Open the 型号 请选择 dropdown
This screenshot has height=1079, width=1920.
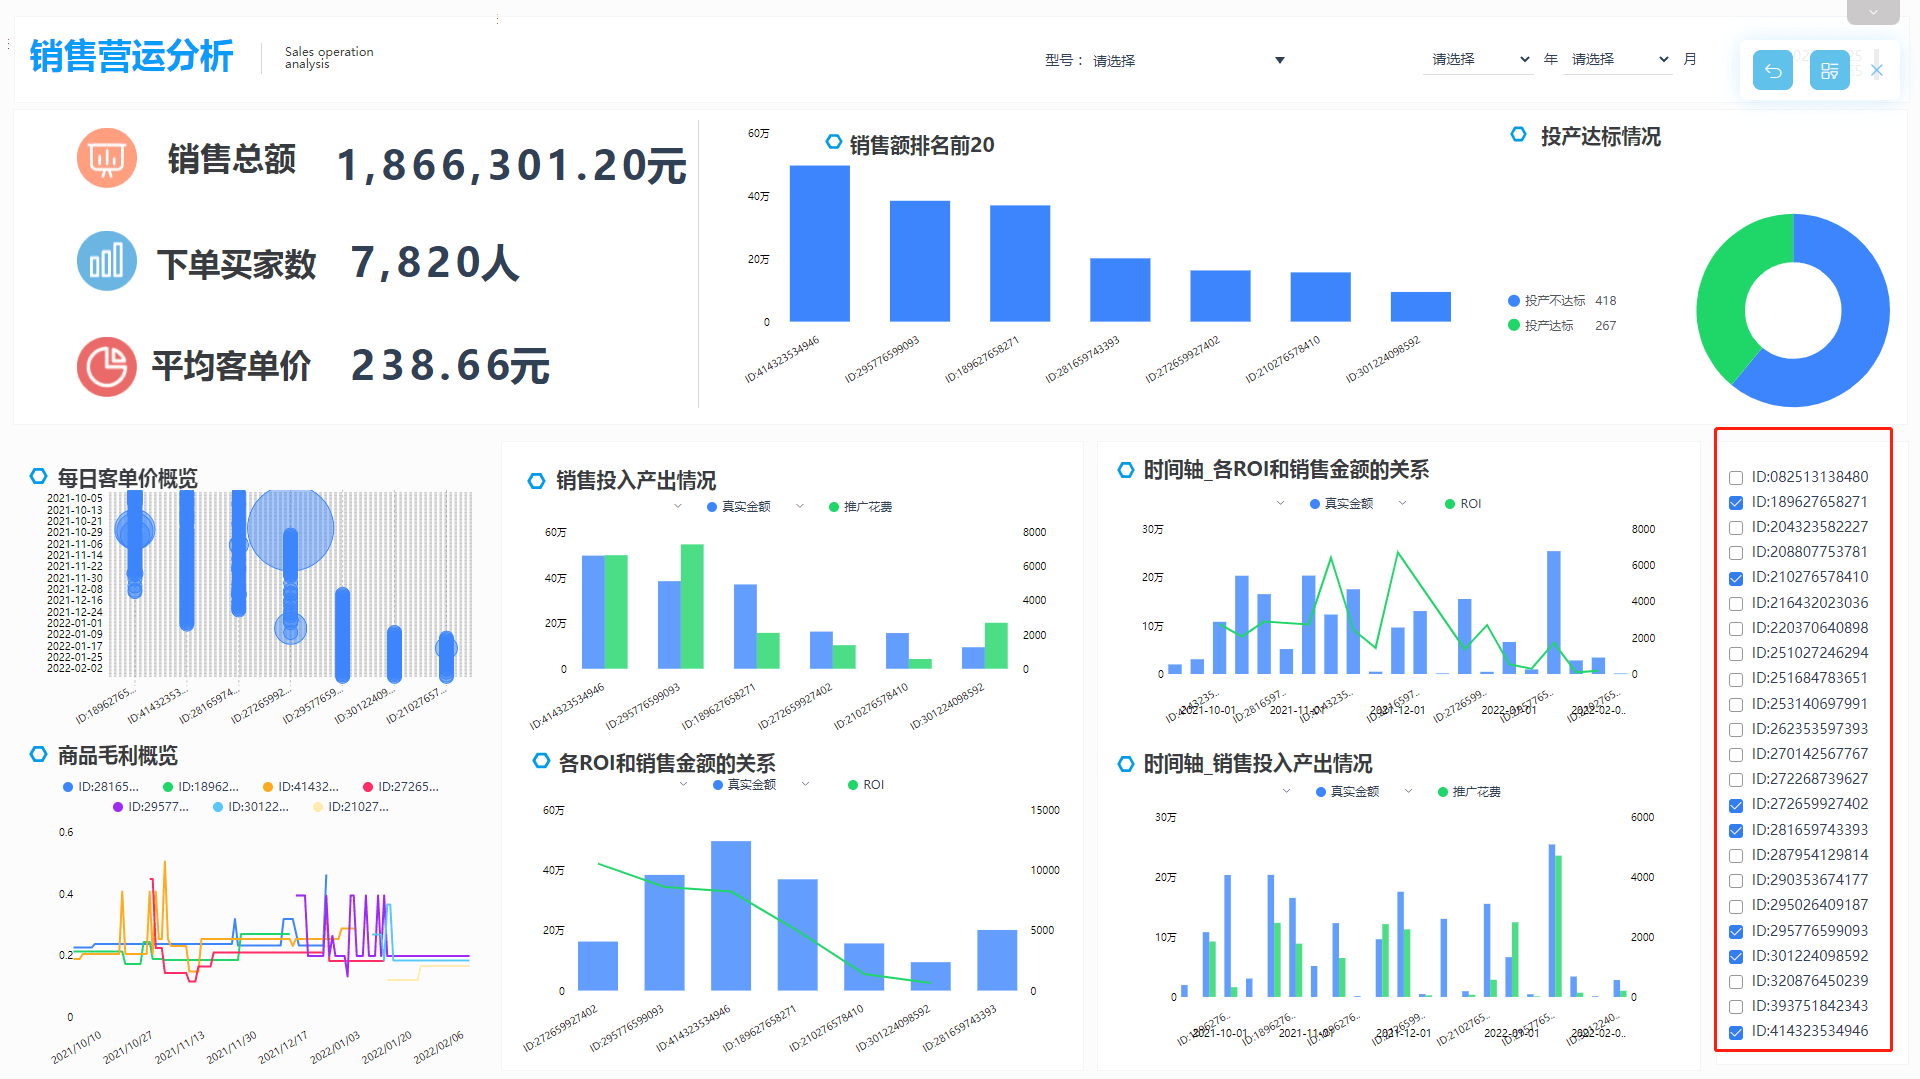pos(1188,61)
